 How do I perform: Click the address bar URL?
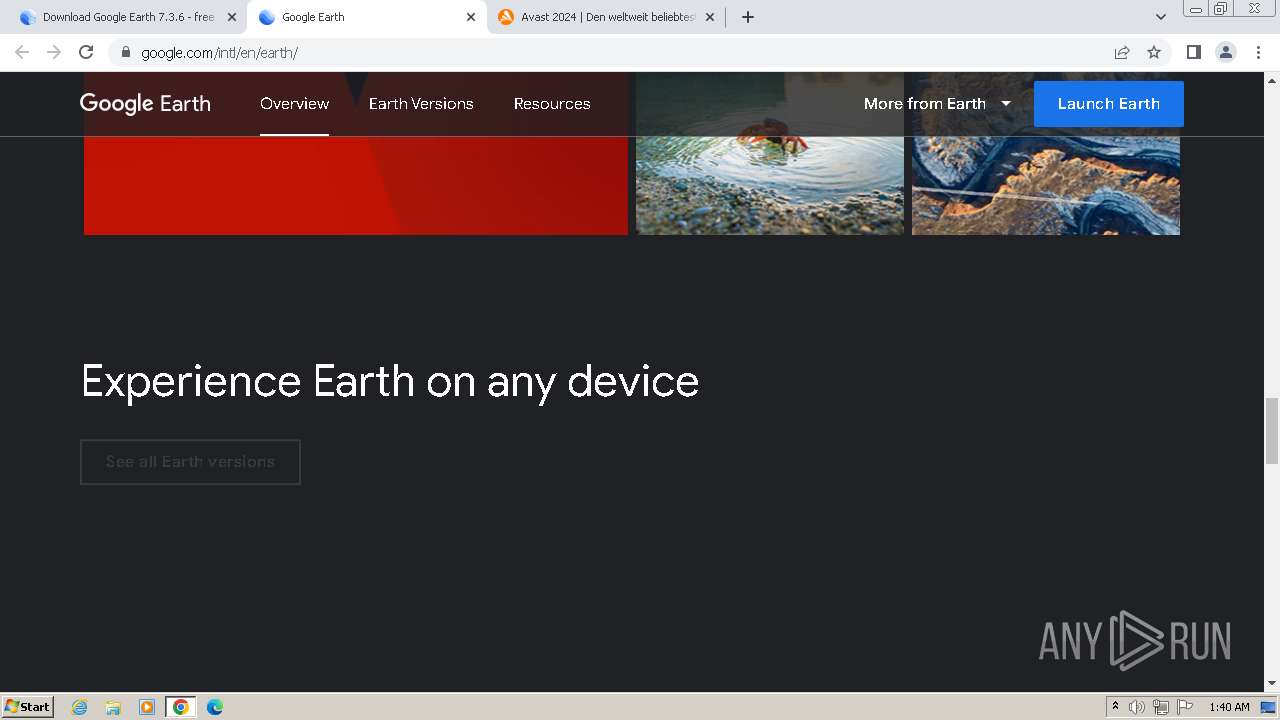coord(219,52)
